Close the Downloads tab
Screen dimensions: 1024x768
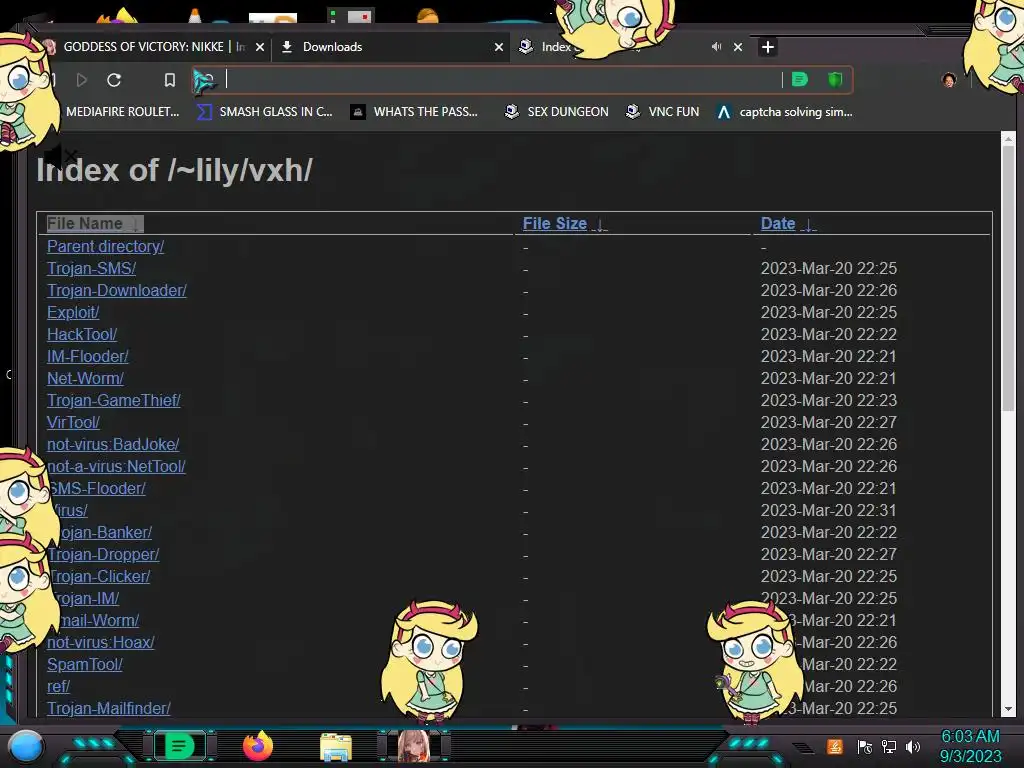[x=499, y=47]
